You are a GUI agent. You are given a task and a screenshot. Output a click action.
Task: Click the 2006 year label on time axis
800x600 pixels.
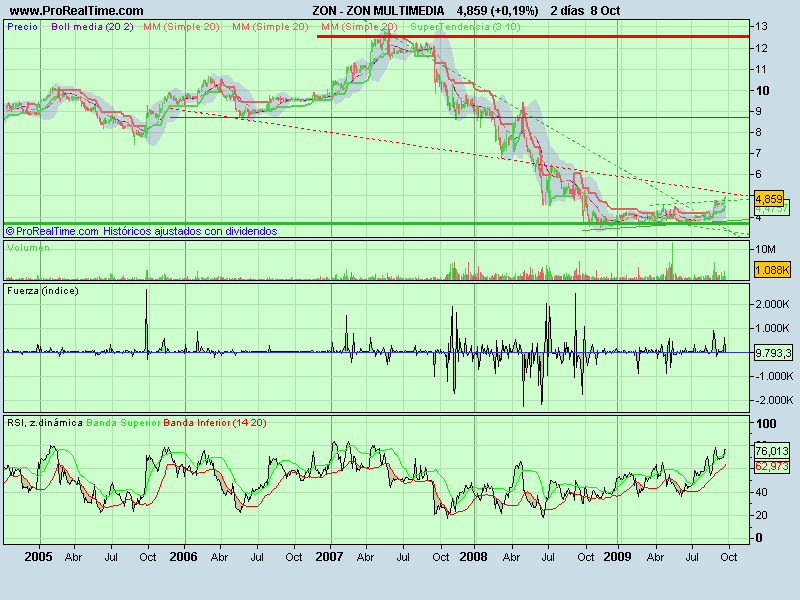click(183, 557)
